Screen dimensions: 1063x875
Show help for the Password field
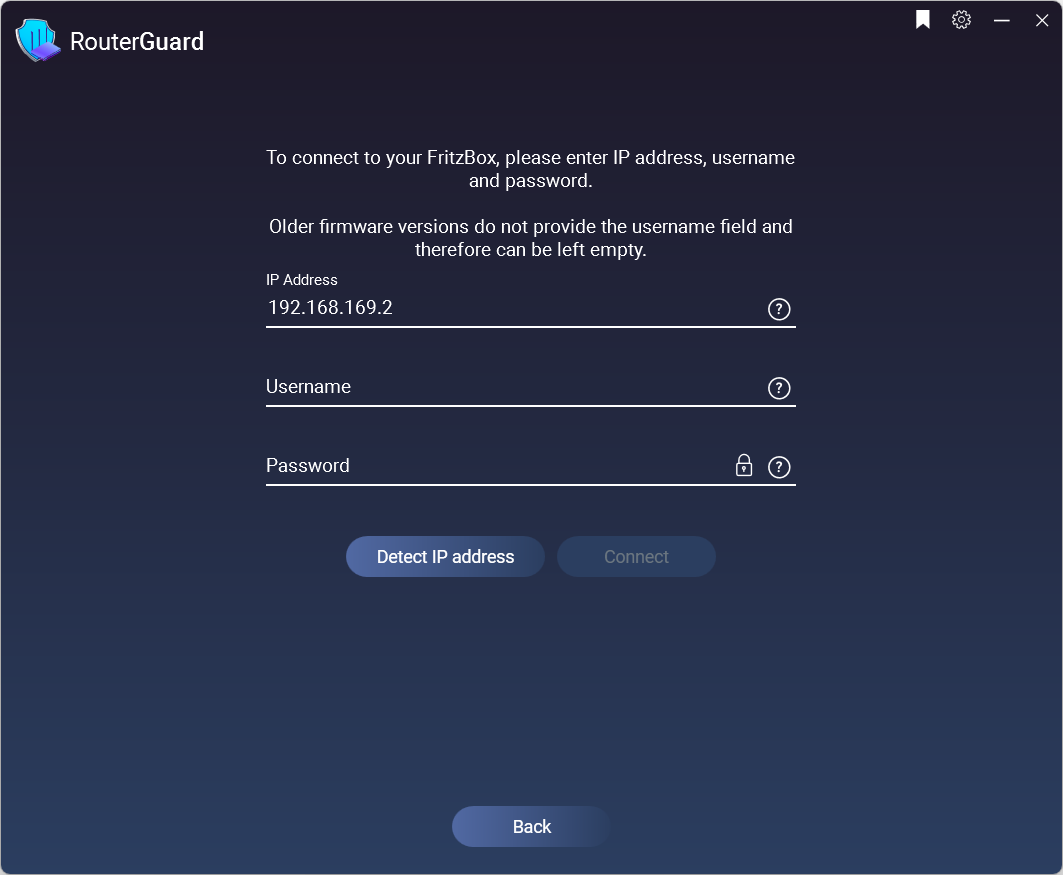[779, 467]
